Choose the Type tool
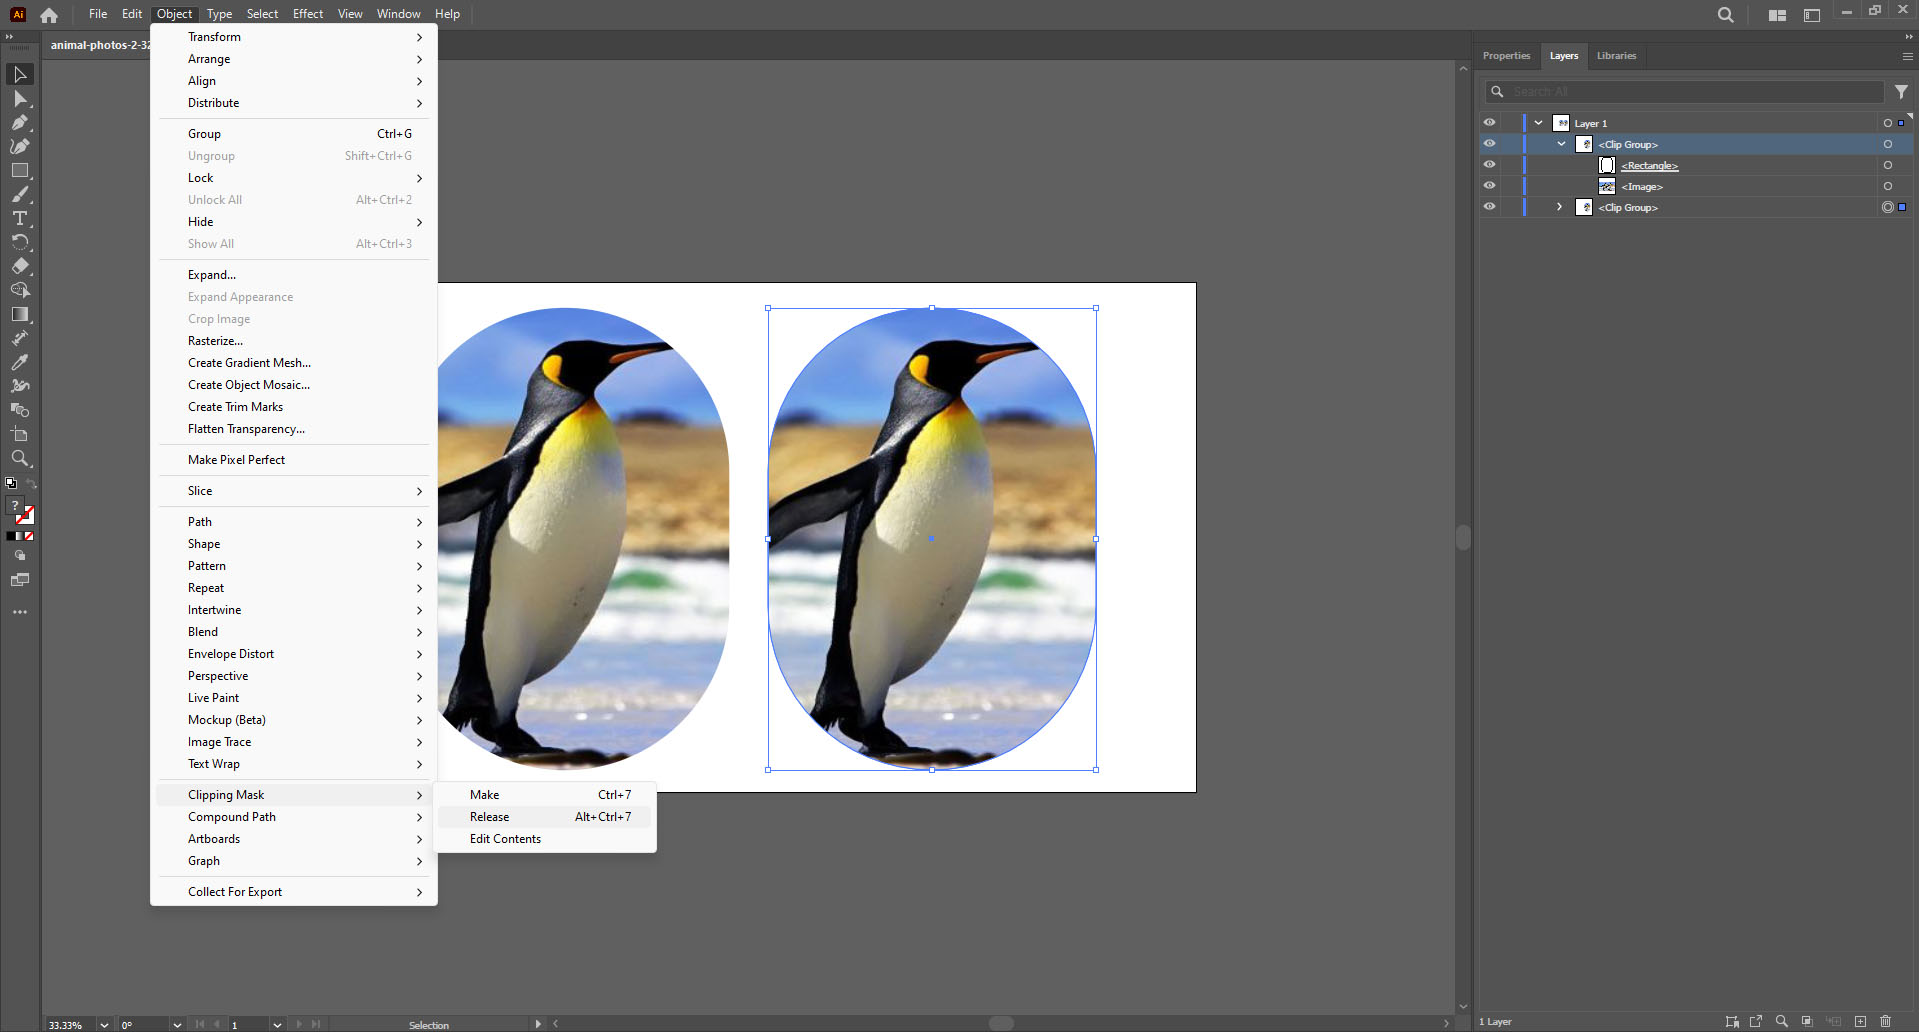Viewport: 1919px width, 1032px height. [19, 219]
